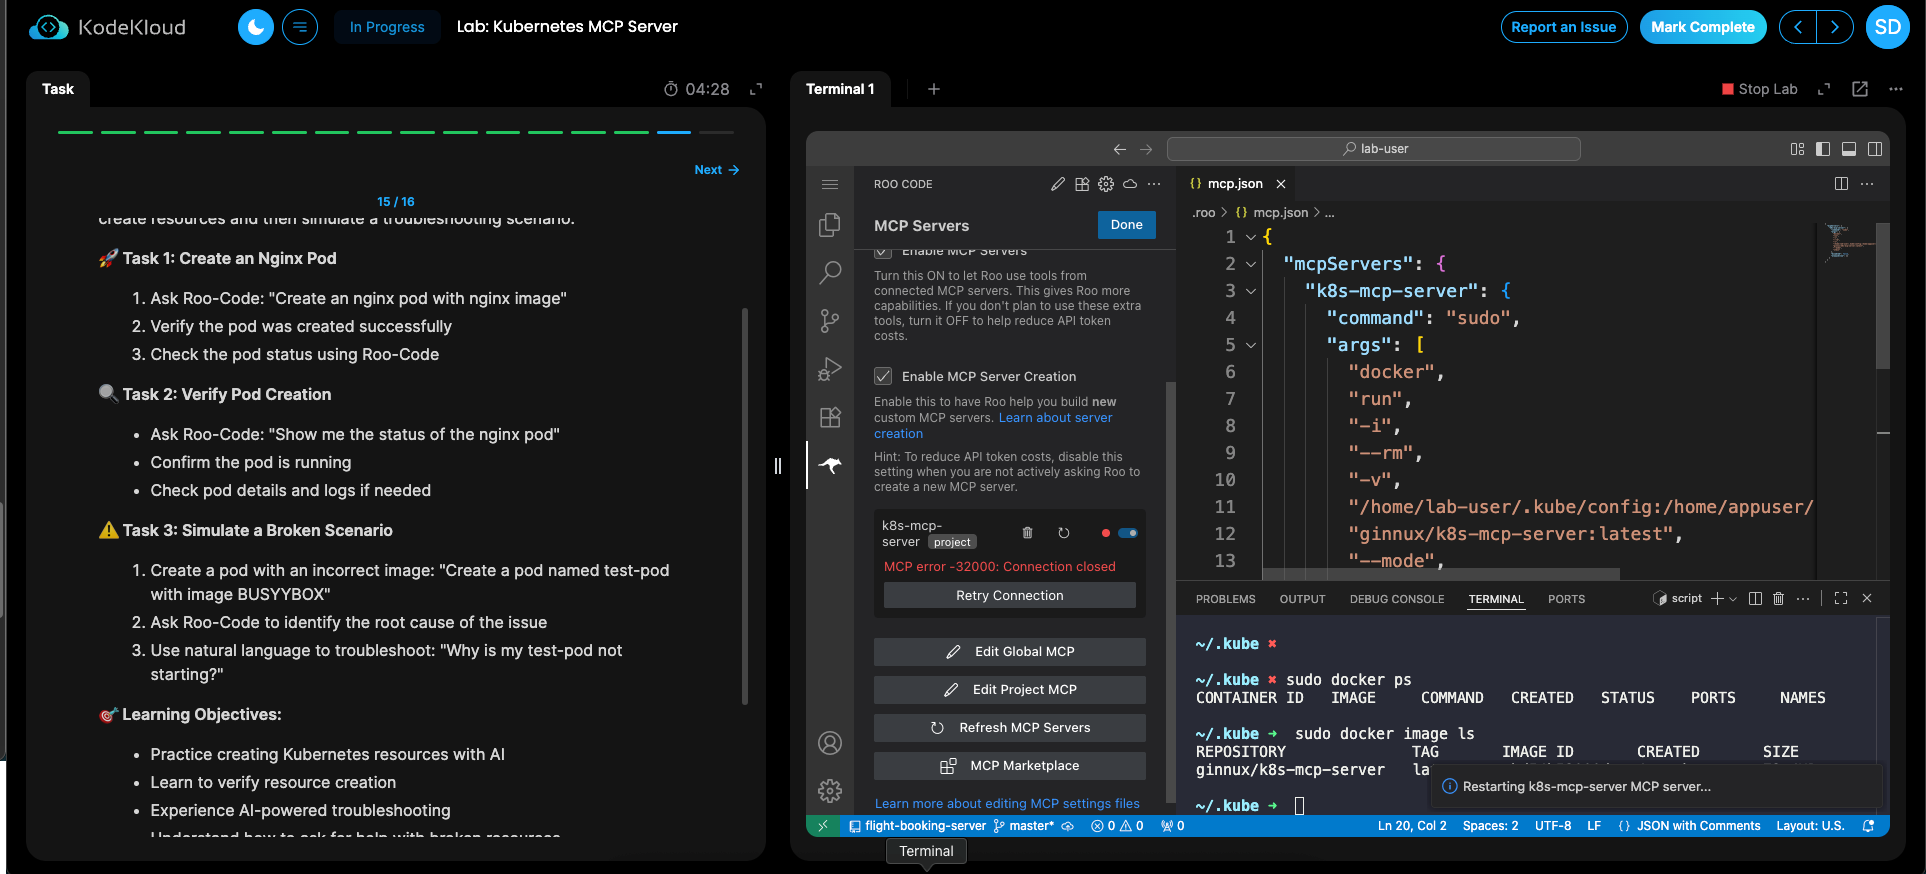The height and width of the screenshot is (874, 1926).
Task: Open the lab task list menu icon
Action: click(300, 27)
